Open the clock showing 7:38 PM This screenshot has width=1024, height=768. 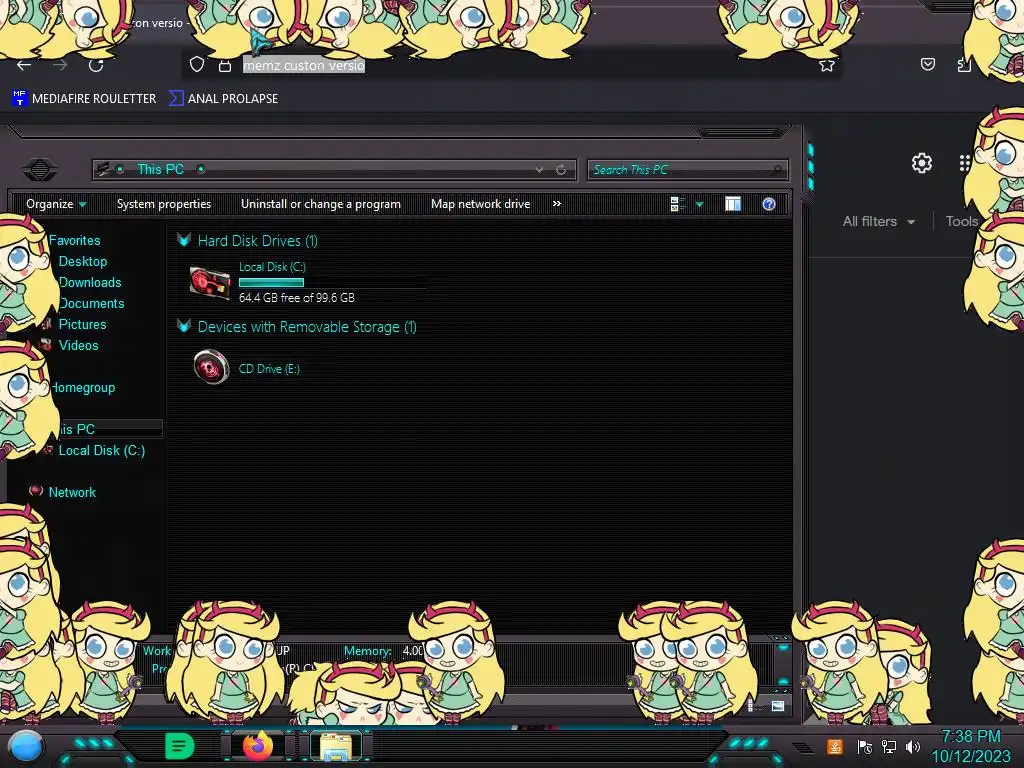point(971,746)
